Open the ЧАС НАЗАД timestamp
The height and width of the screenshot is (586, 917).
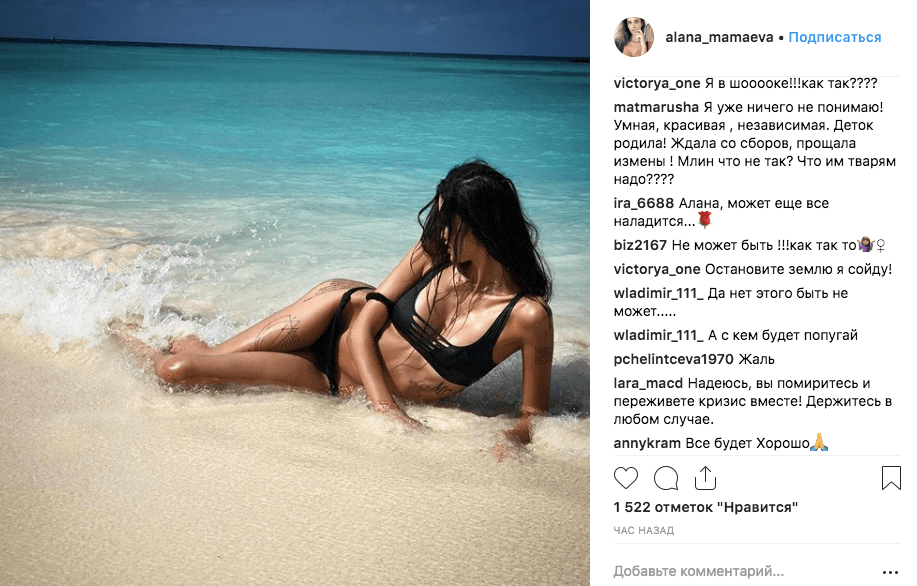click(643, 531)
